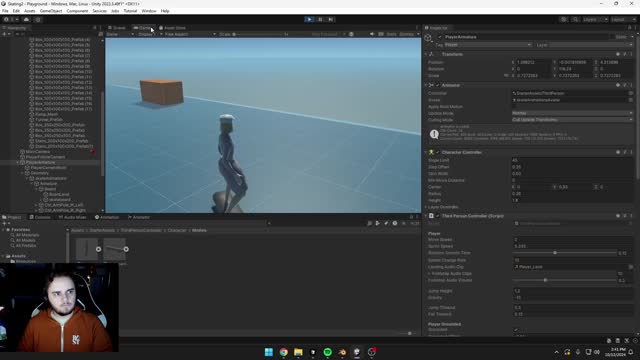Collapse the Transform component foldout
Screen dimensions: 640x360
click(x=426, y=54)
